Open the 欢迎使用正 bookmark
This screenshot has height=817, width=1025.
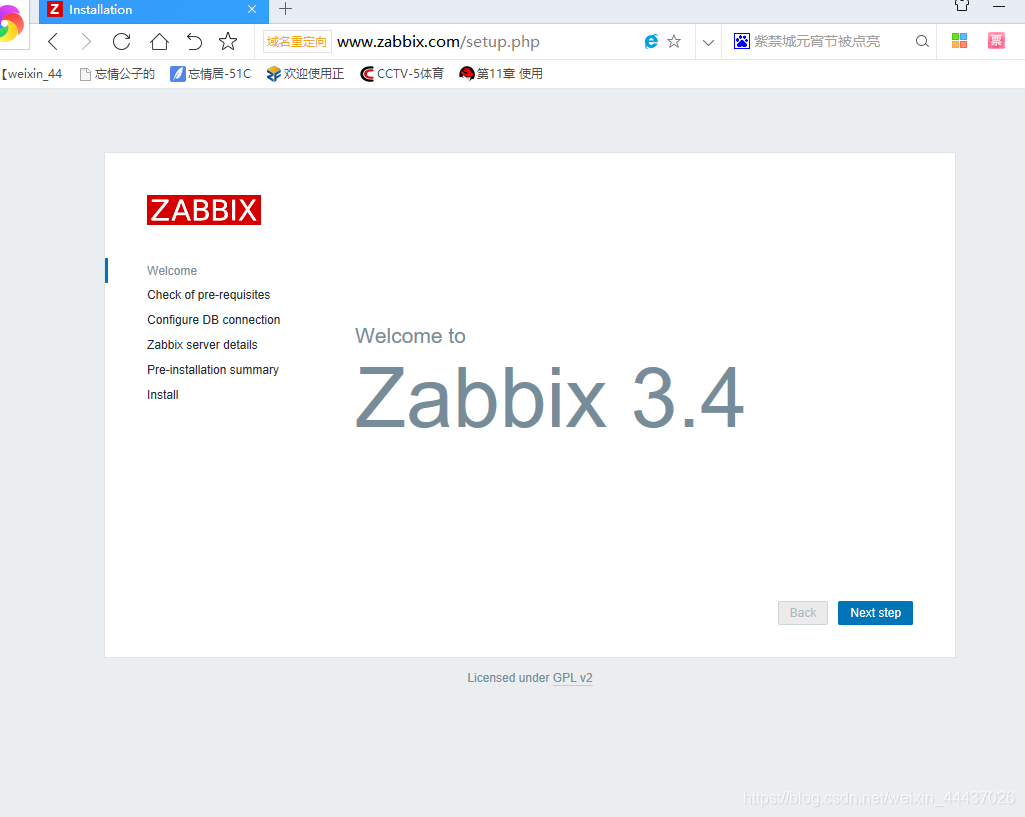305,74
